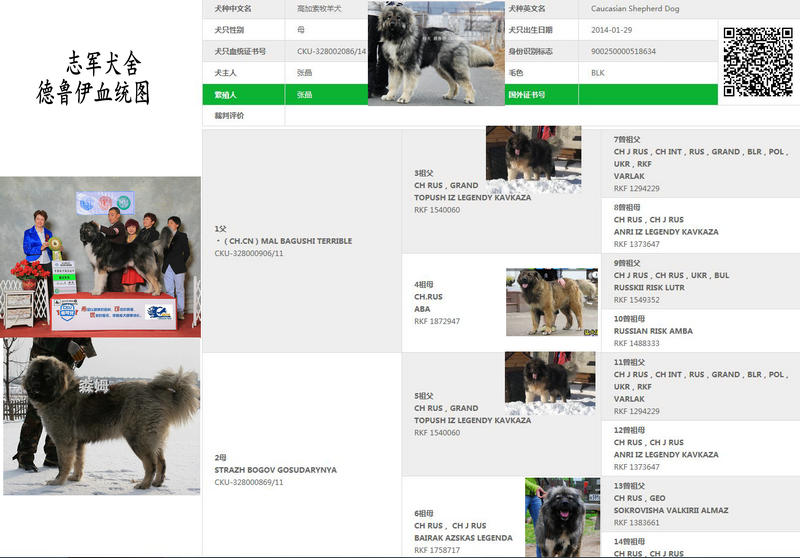Select dam name STRAZH BOGOV GOSUDARYNYA
This screenshot has height=558, width=800.
tap(276, 470)
